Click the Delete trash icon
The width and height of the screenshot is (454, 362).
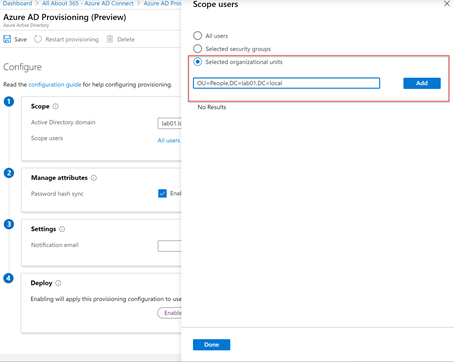coord(110,39)
